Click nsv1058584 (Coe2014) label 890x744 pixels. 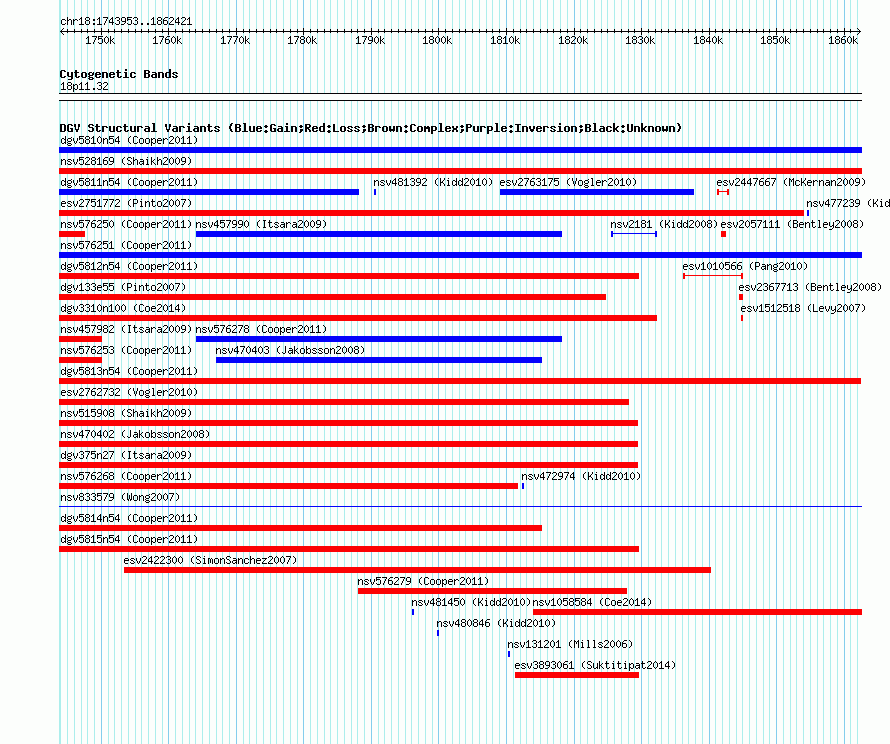click(x=593, y=602)
